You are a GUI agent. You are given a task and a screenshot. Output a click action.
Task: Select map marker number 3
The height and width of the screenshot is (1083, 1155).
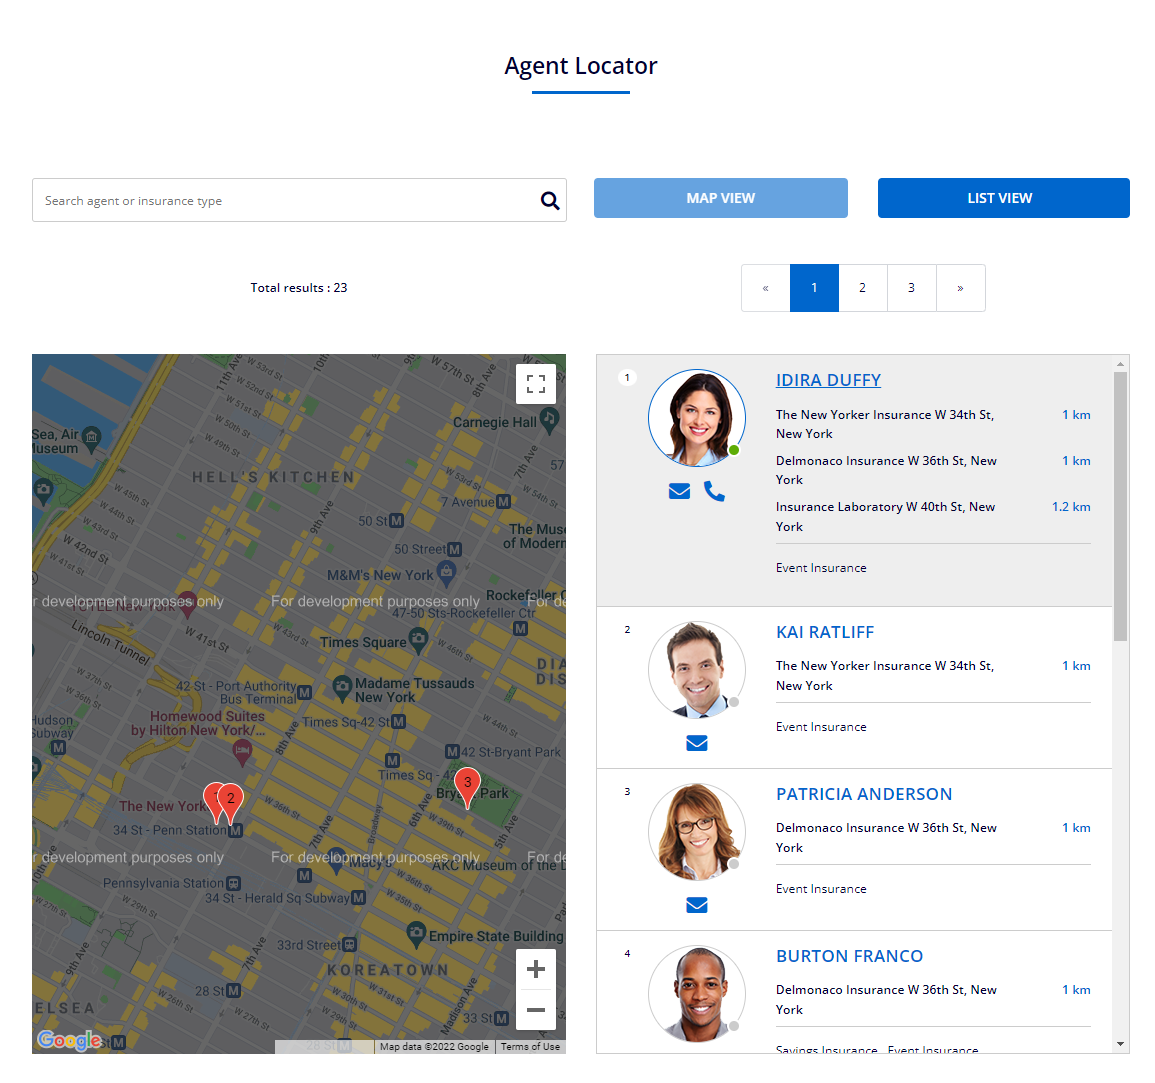coord(467,785)
